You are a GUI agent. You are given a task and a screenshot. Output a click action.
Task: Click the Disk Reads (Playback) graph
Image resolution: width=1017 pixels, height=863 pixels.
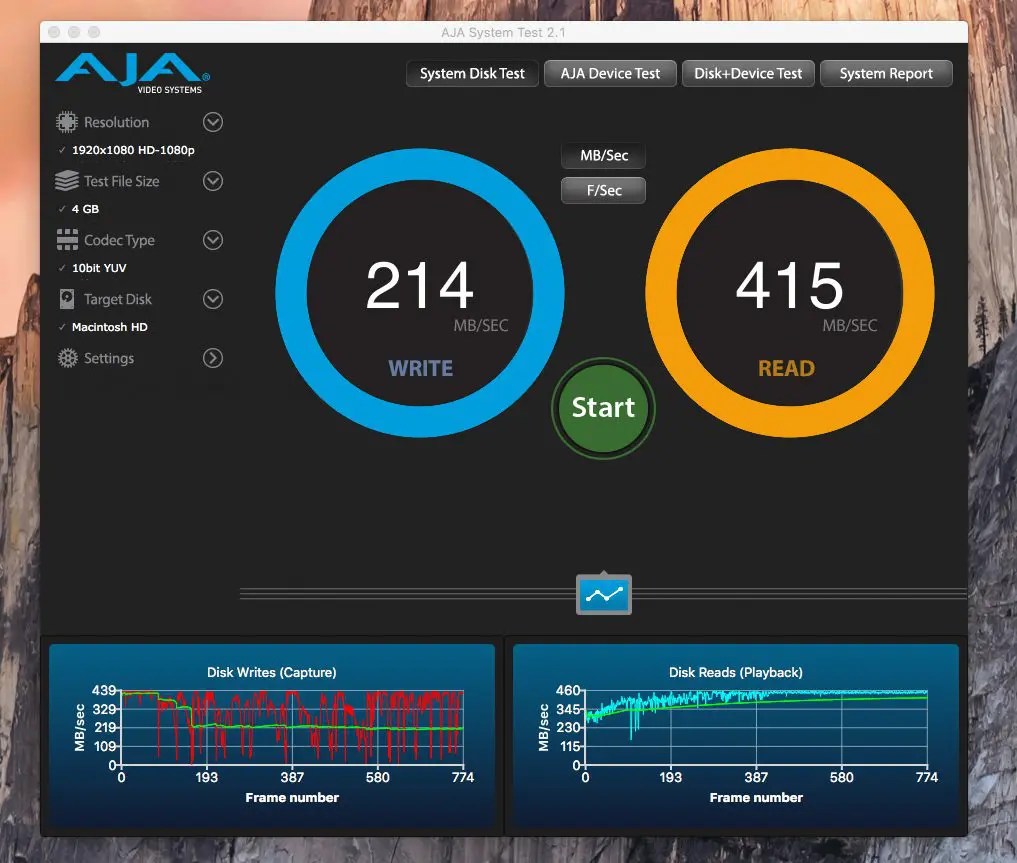(736, 735)
